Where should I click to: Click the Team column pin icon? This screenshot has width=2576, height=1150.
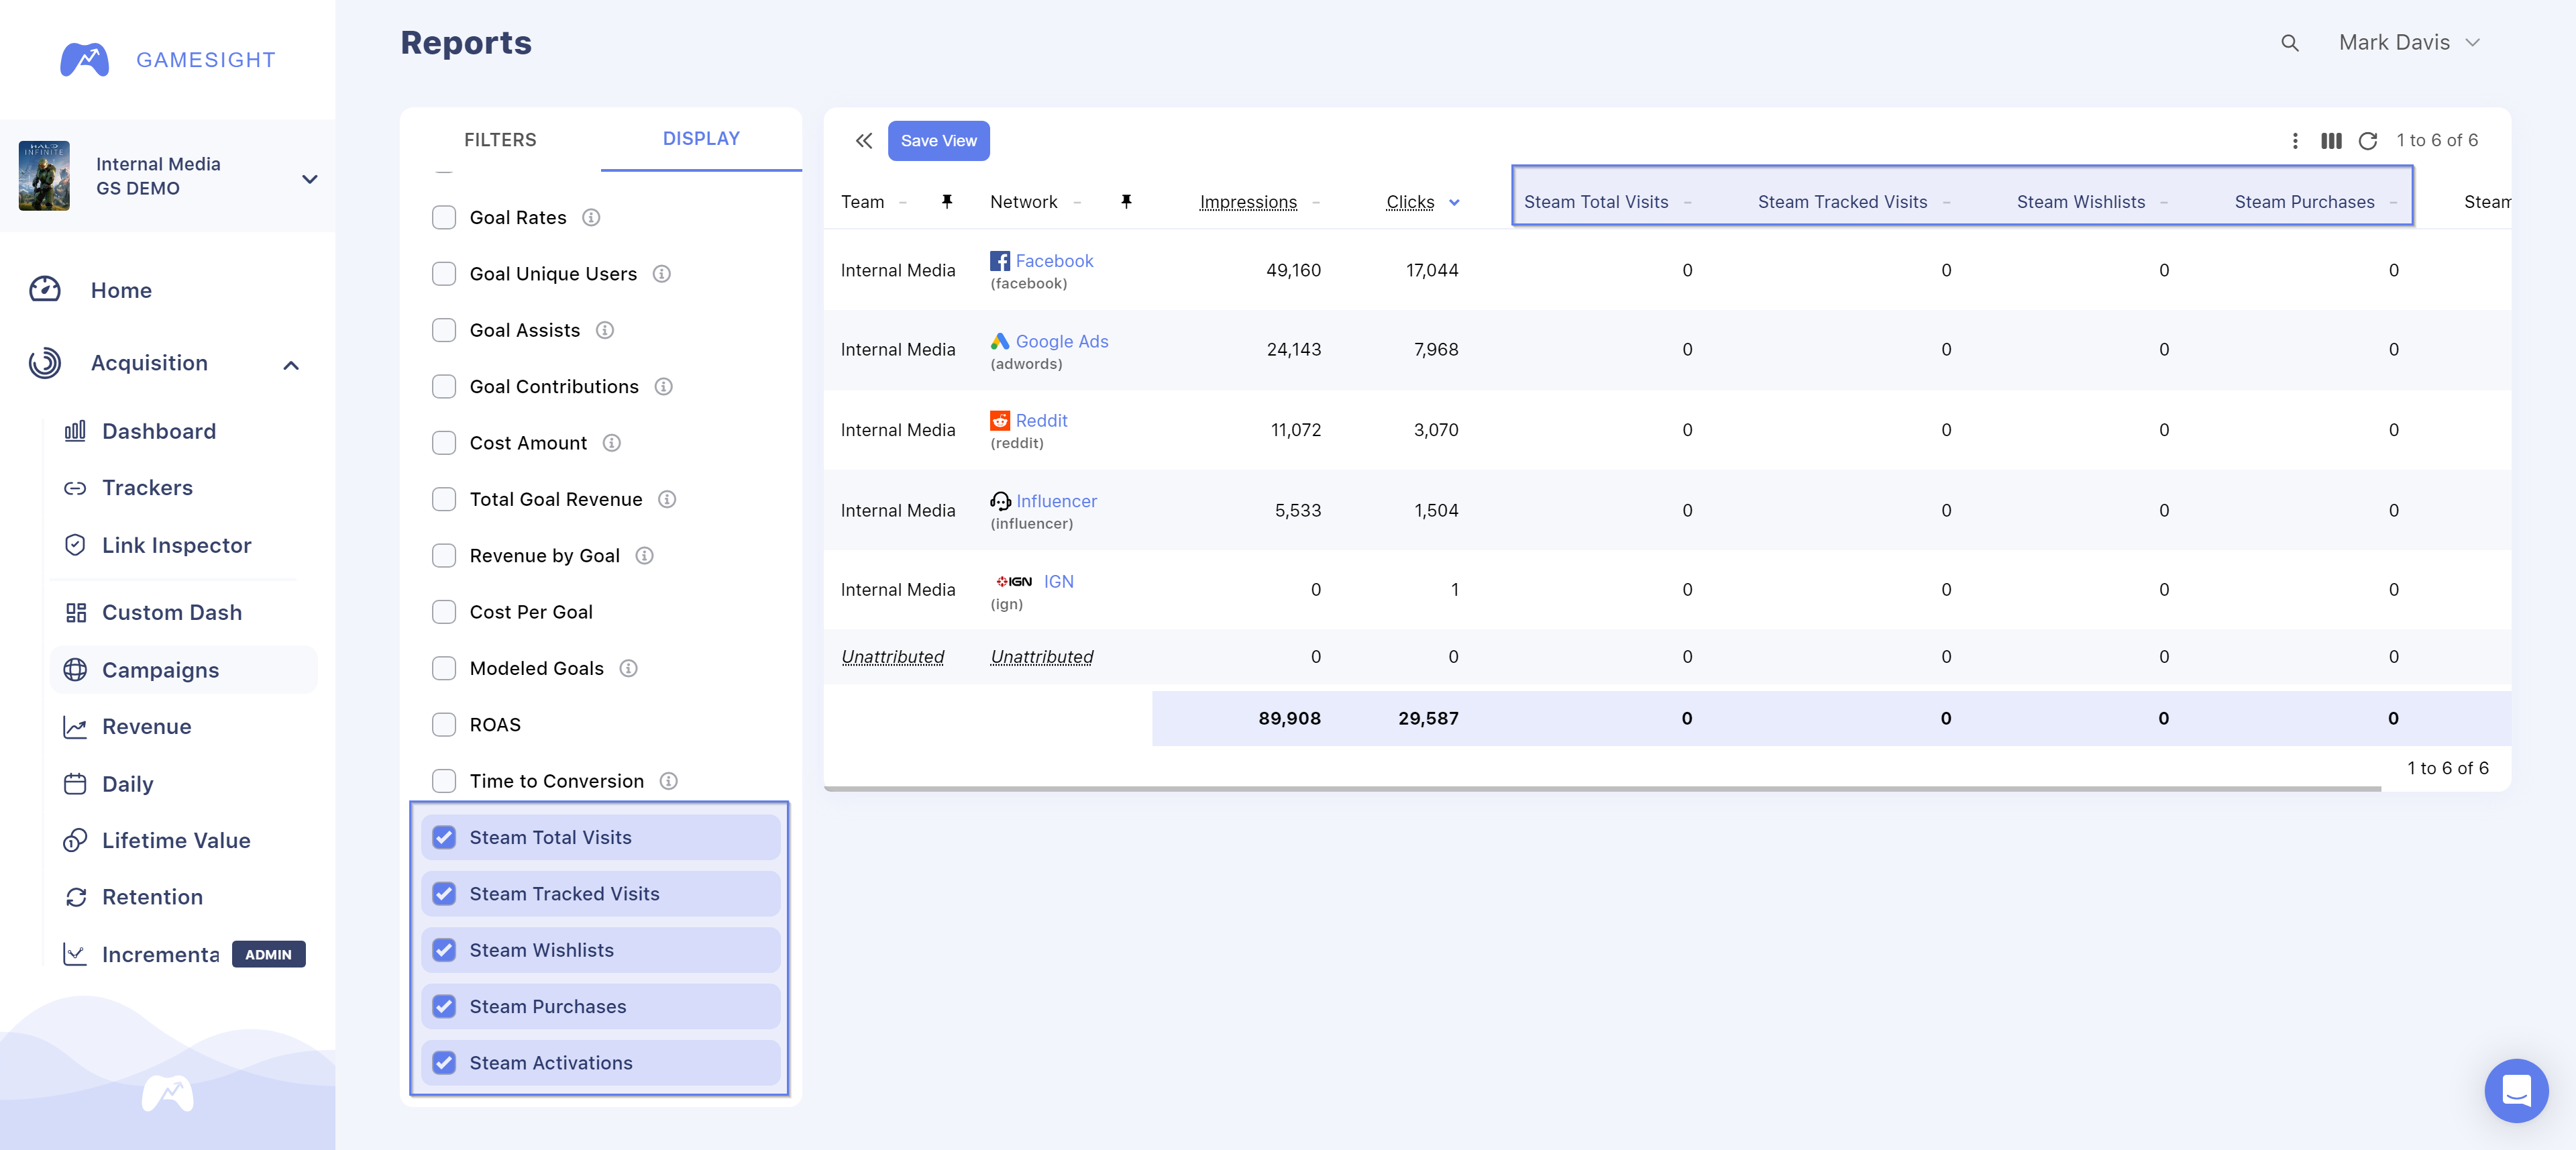(x=947, y=202)
